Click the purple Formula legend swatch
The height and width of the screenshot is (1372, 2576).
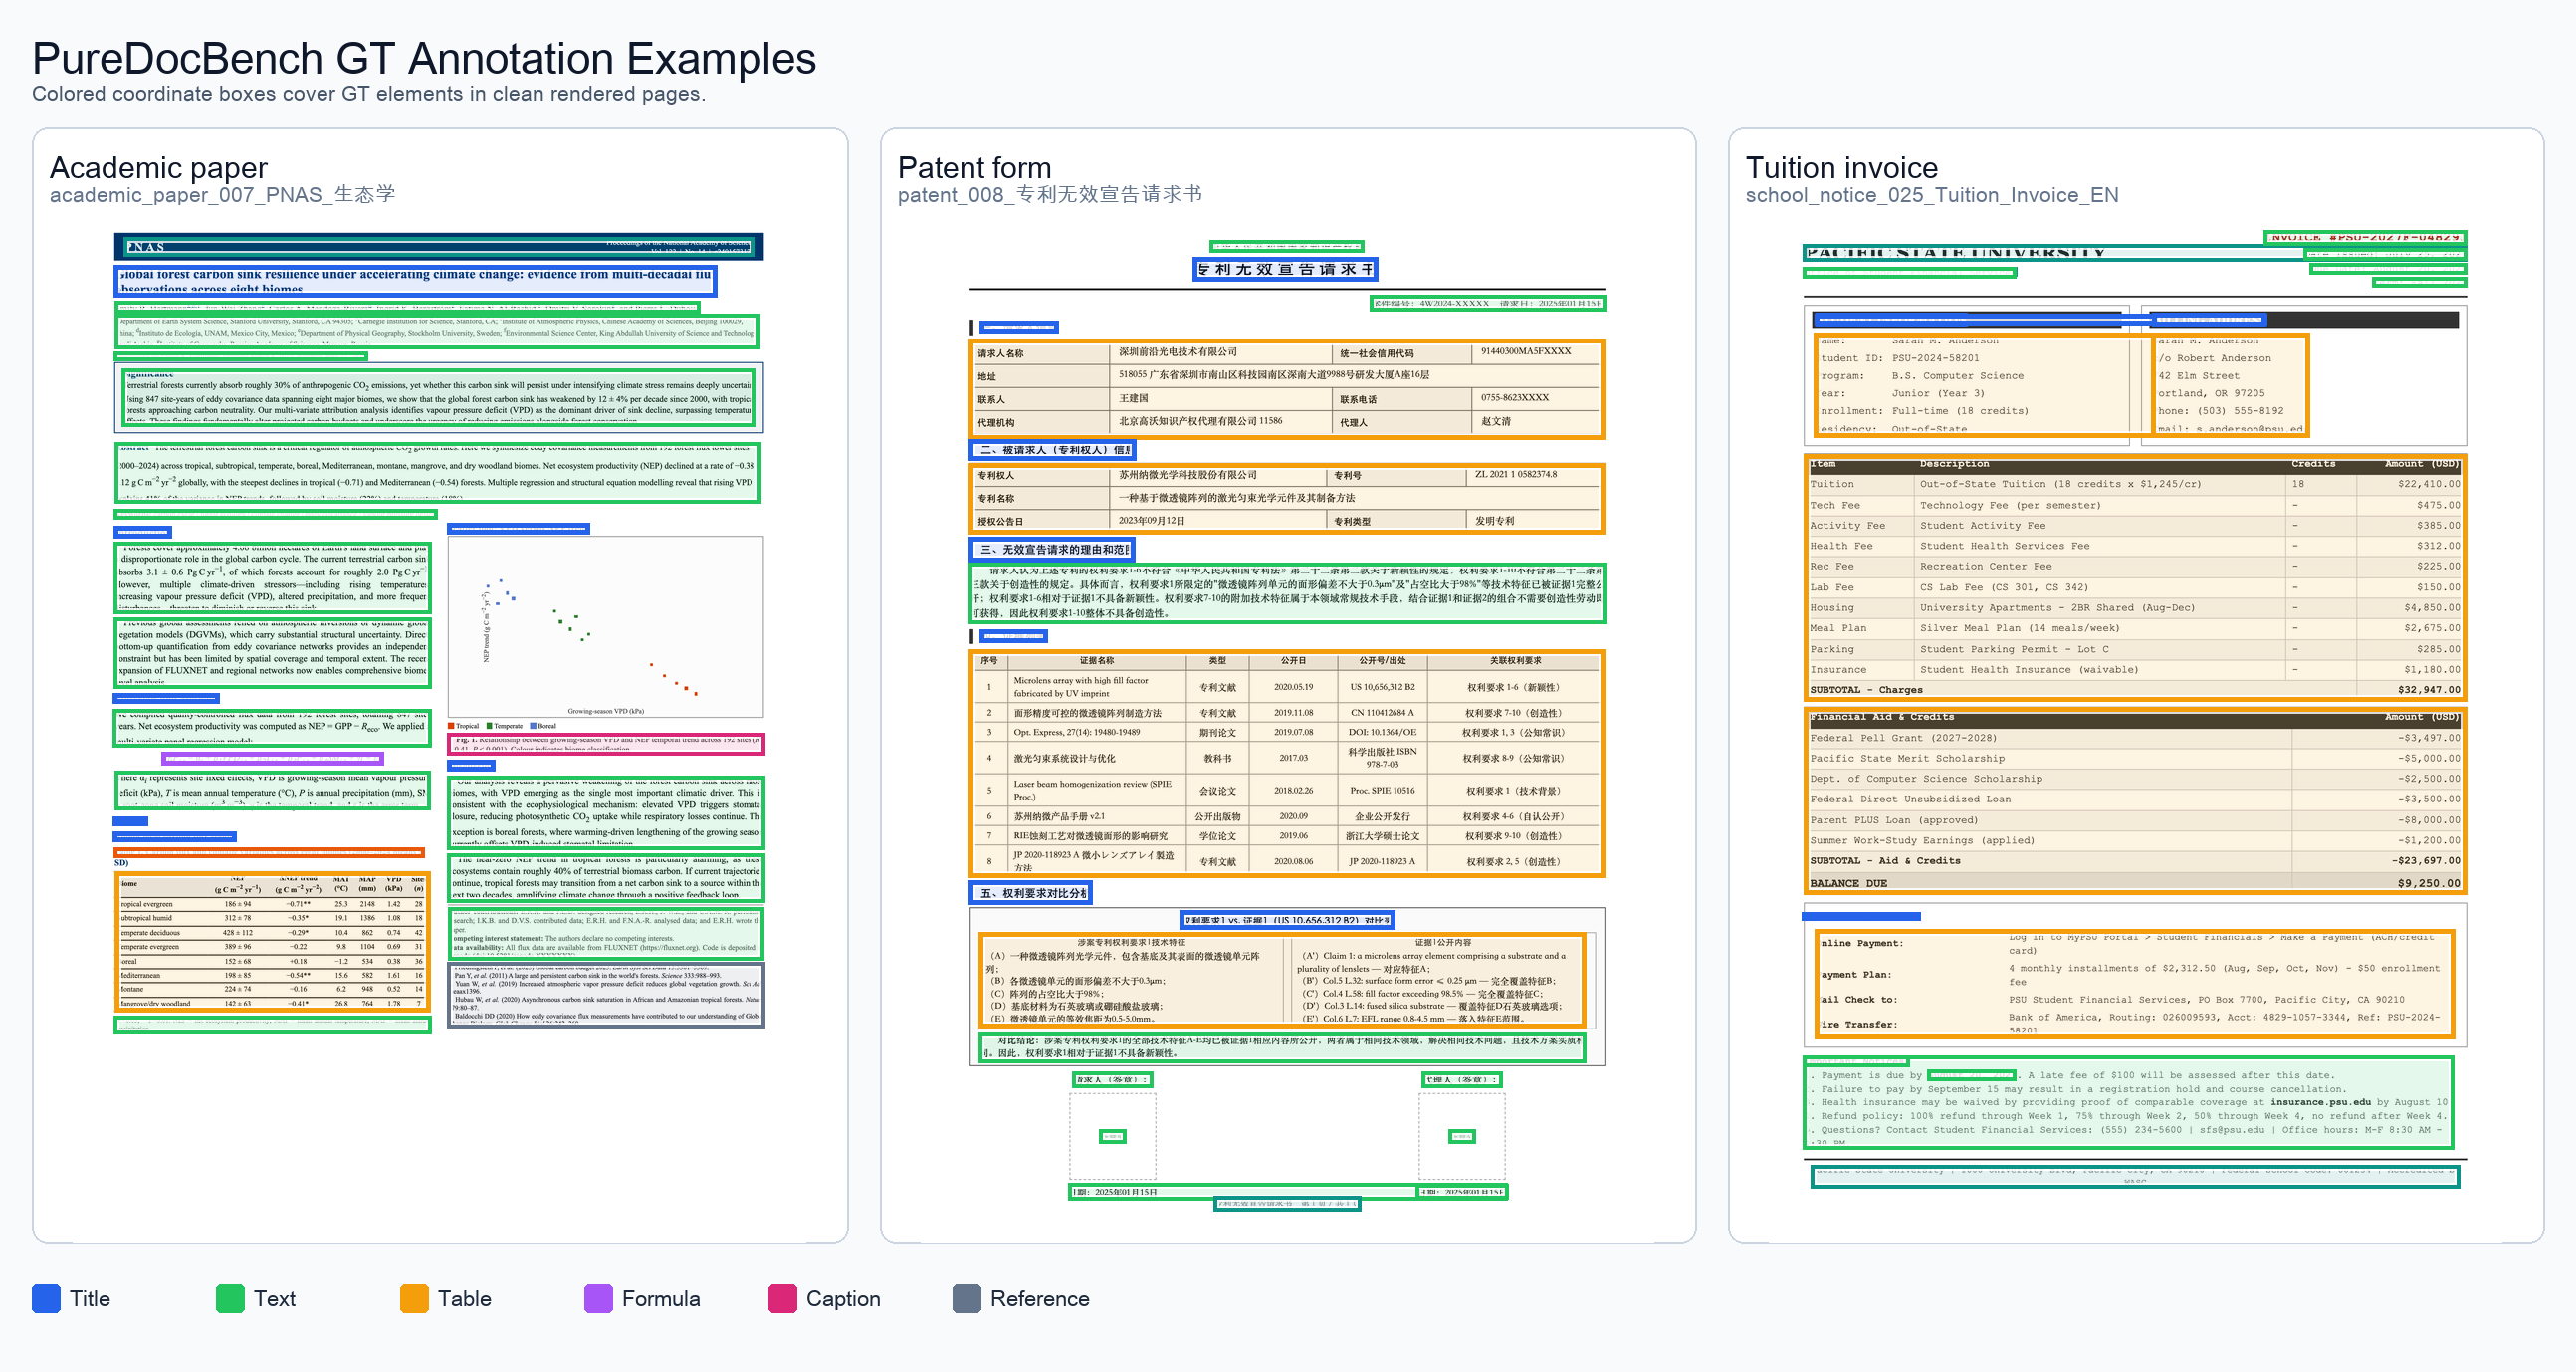(598, 1298)
